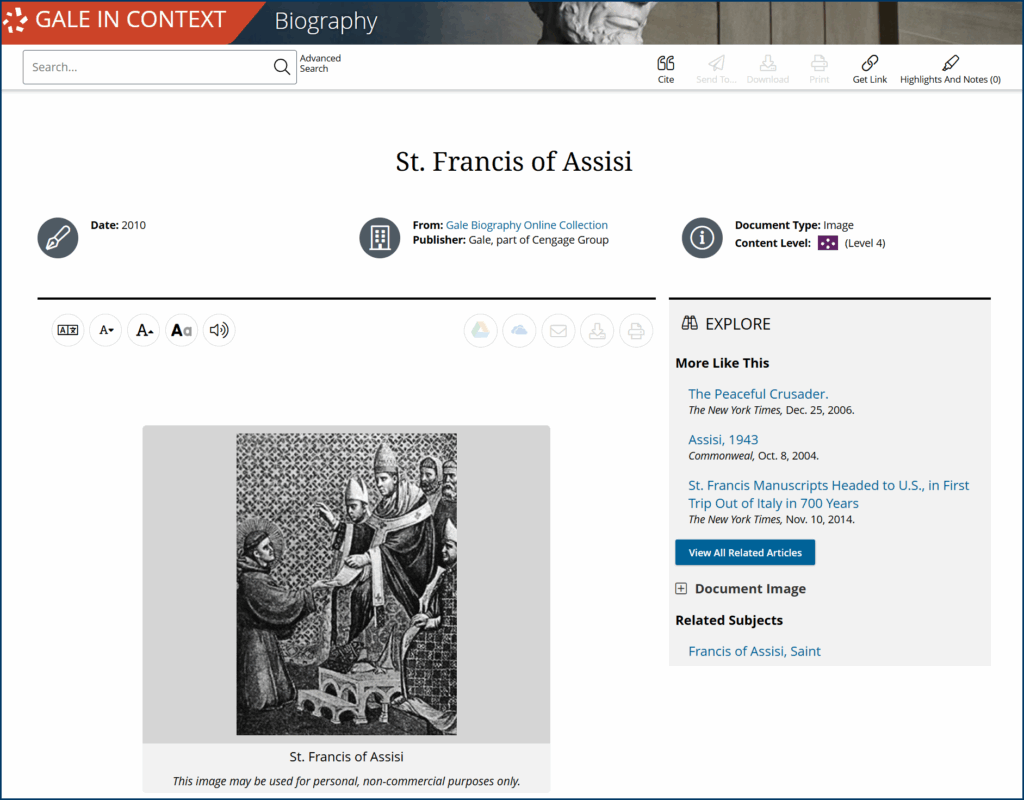Open the Advanced Search link
This screenshot has height=800, width=1024.
pos(320,63)
